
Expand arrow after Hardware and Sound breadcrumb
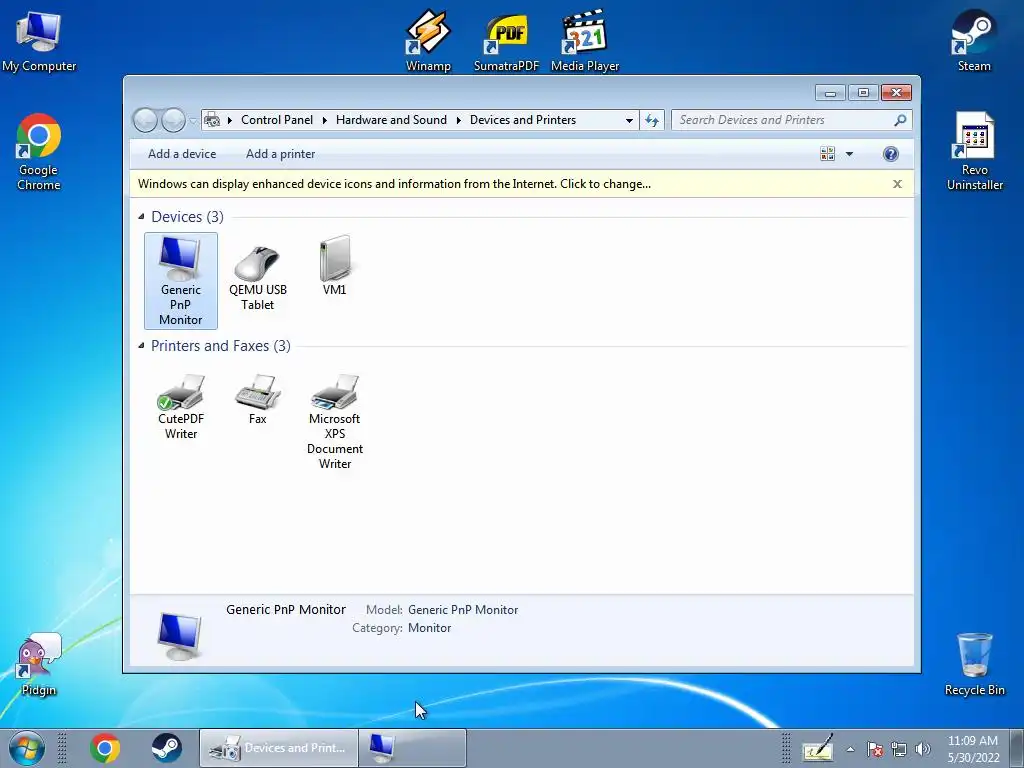coord(458,120)
